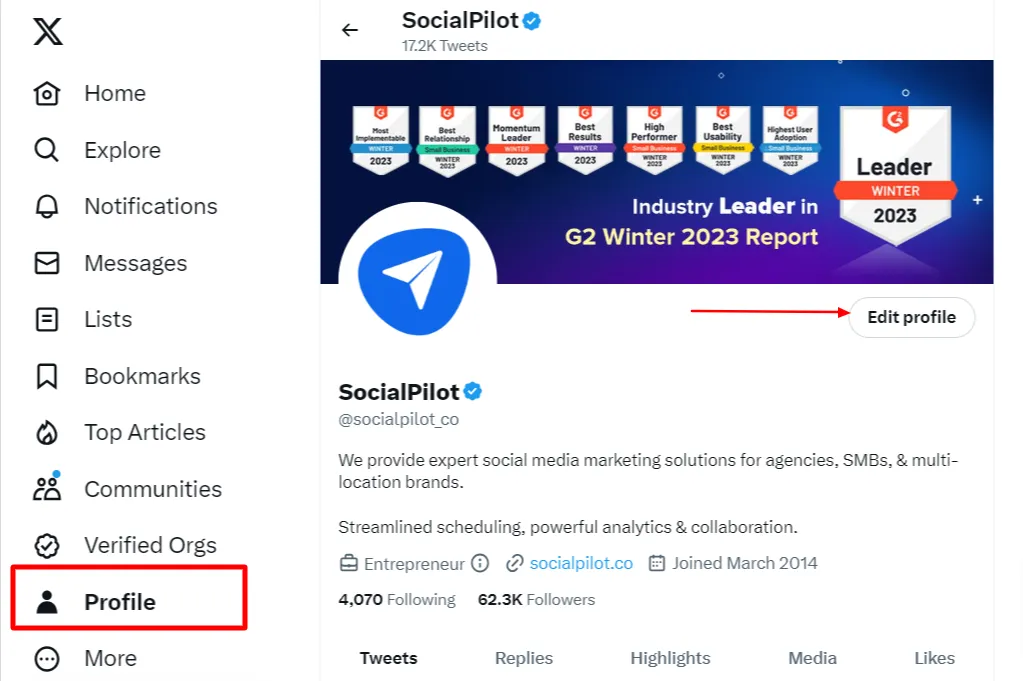Check Messages using the envelope icon

point(46,263)
